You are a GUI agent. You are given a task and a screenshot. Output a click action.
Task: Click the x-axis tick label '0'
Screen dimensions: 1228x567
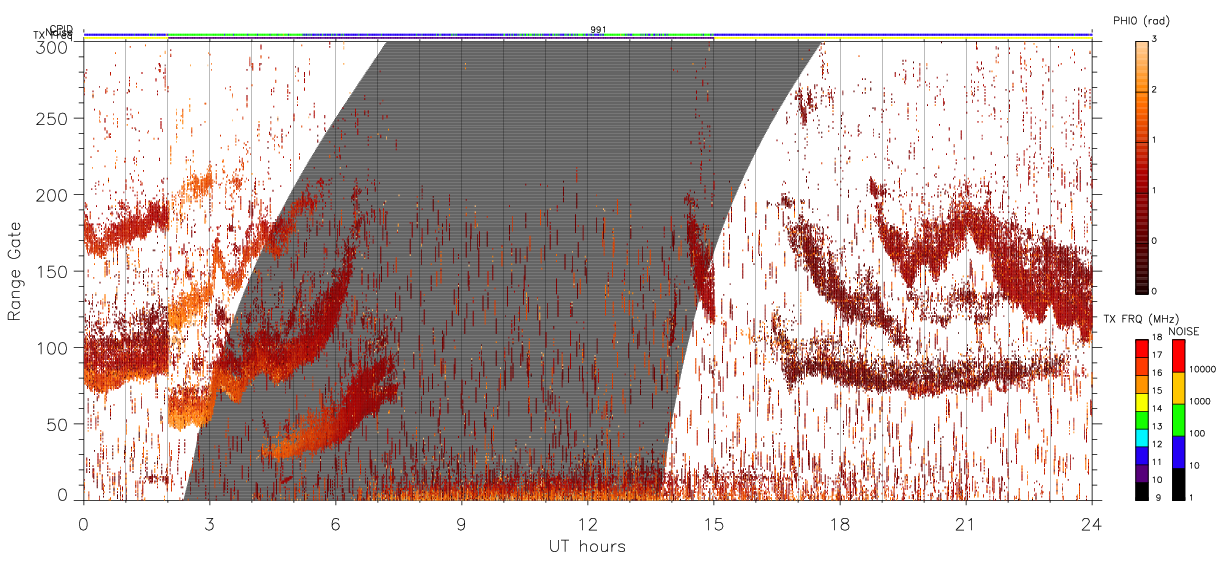[x=83, y=524]
